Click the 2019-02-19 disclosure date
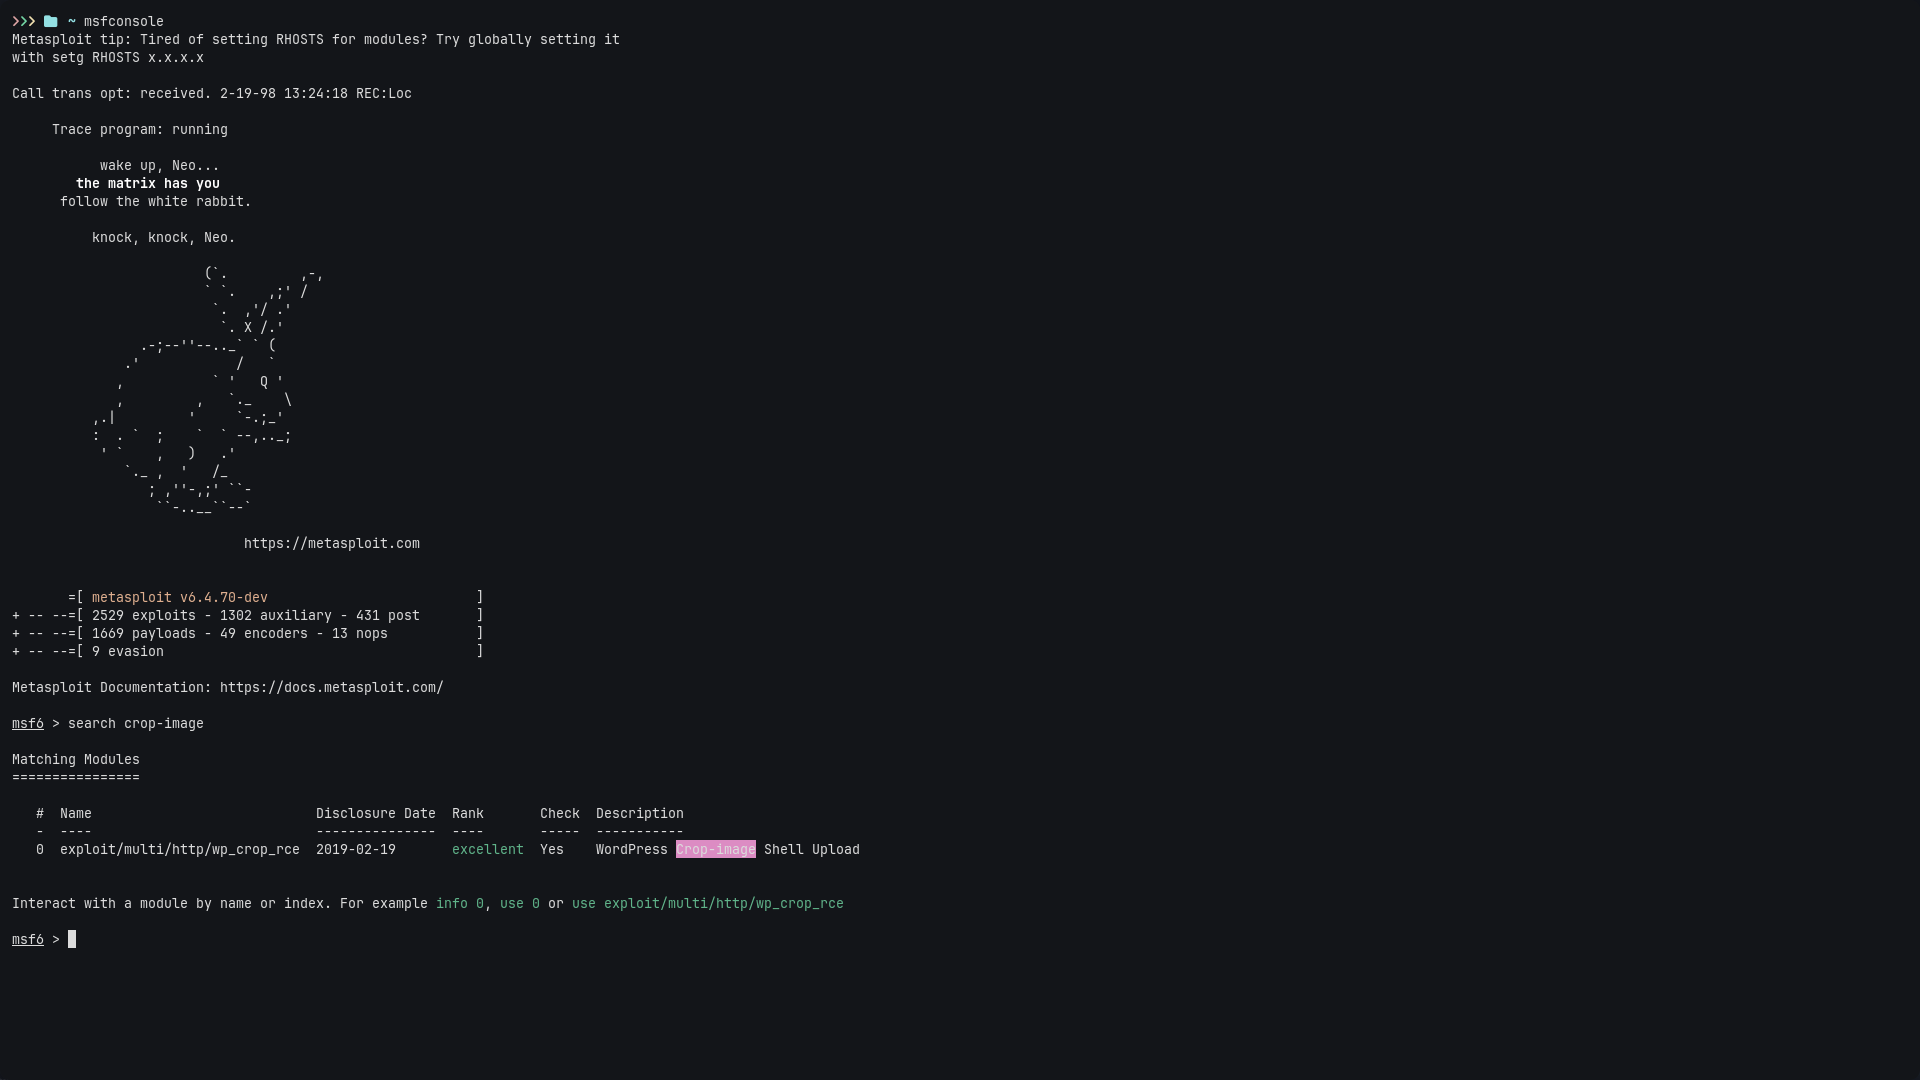Viewport: 1920px width, 1080px height. [355, 850]
